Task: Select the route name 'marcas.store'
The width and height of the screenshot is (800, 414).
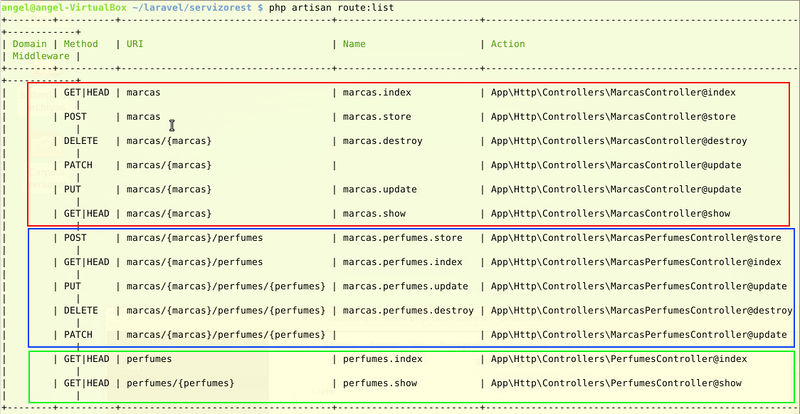Action: click(x=377, y=117)
